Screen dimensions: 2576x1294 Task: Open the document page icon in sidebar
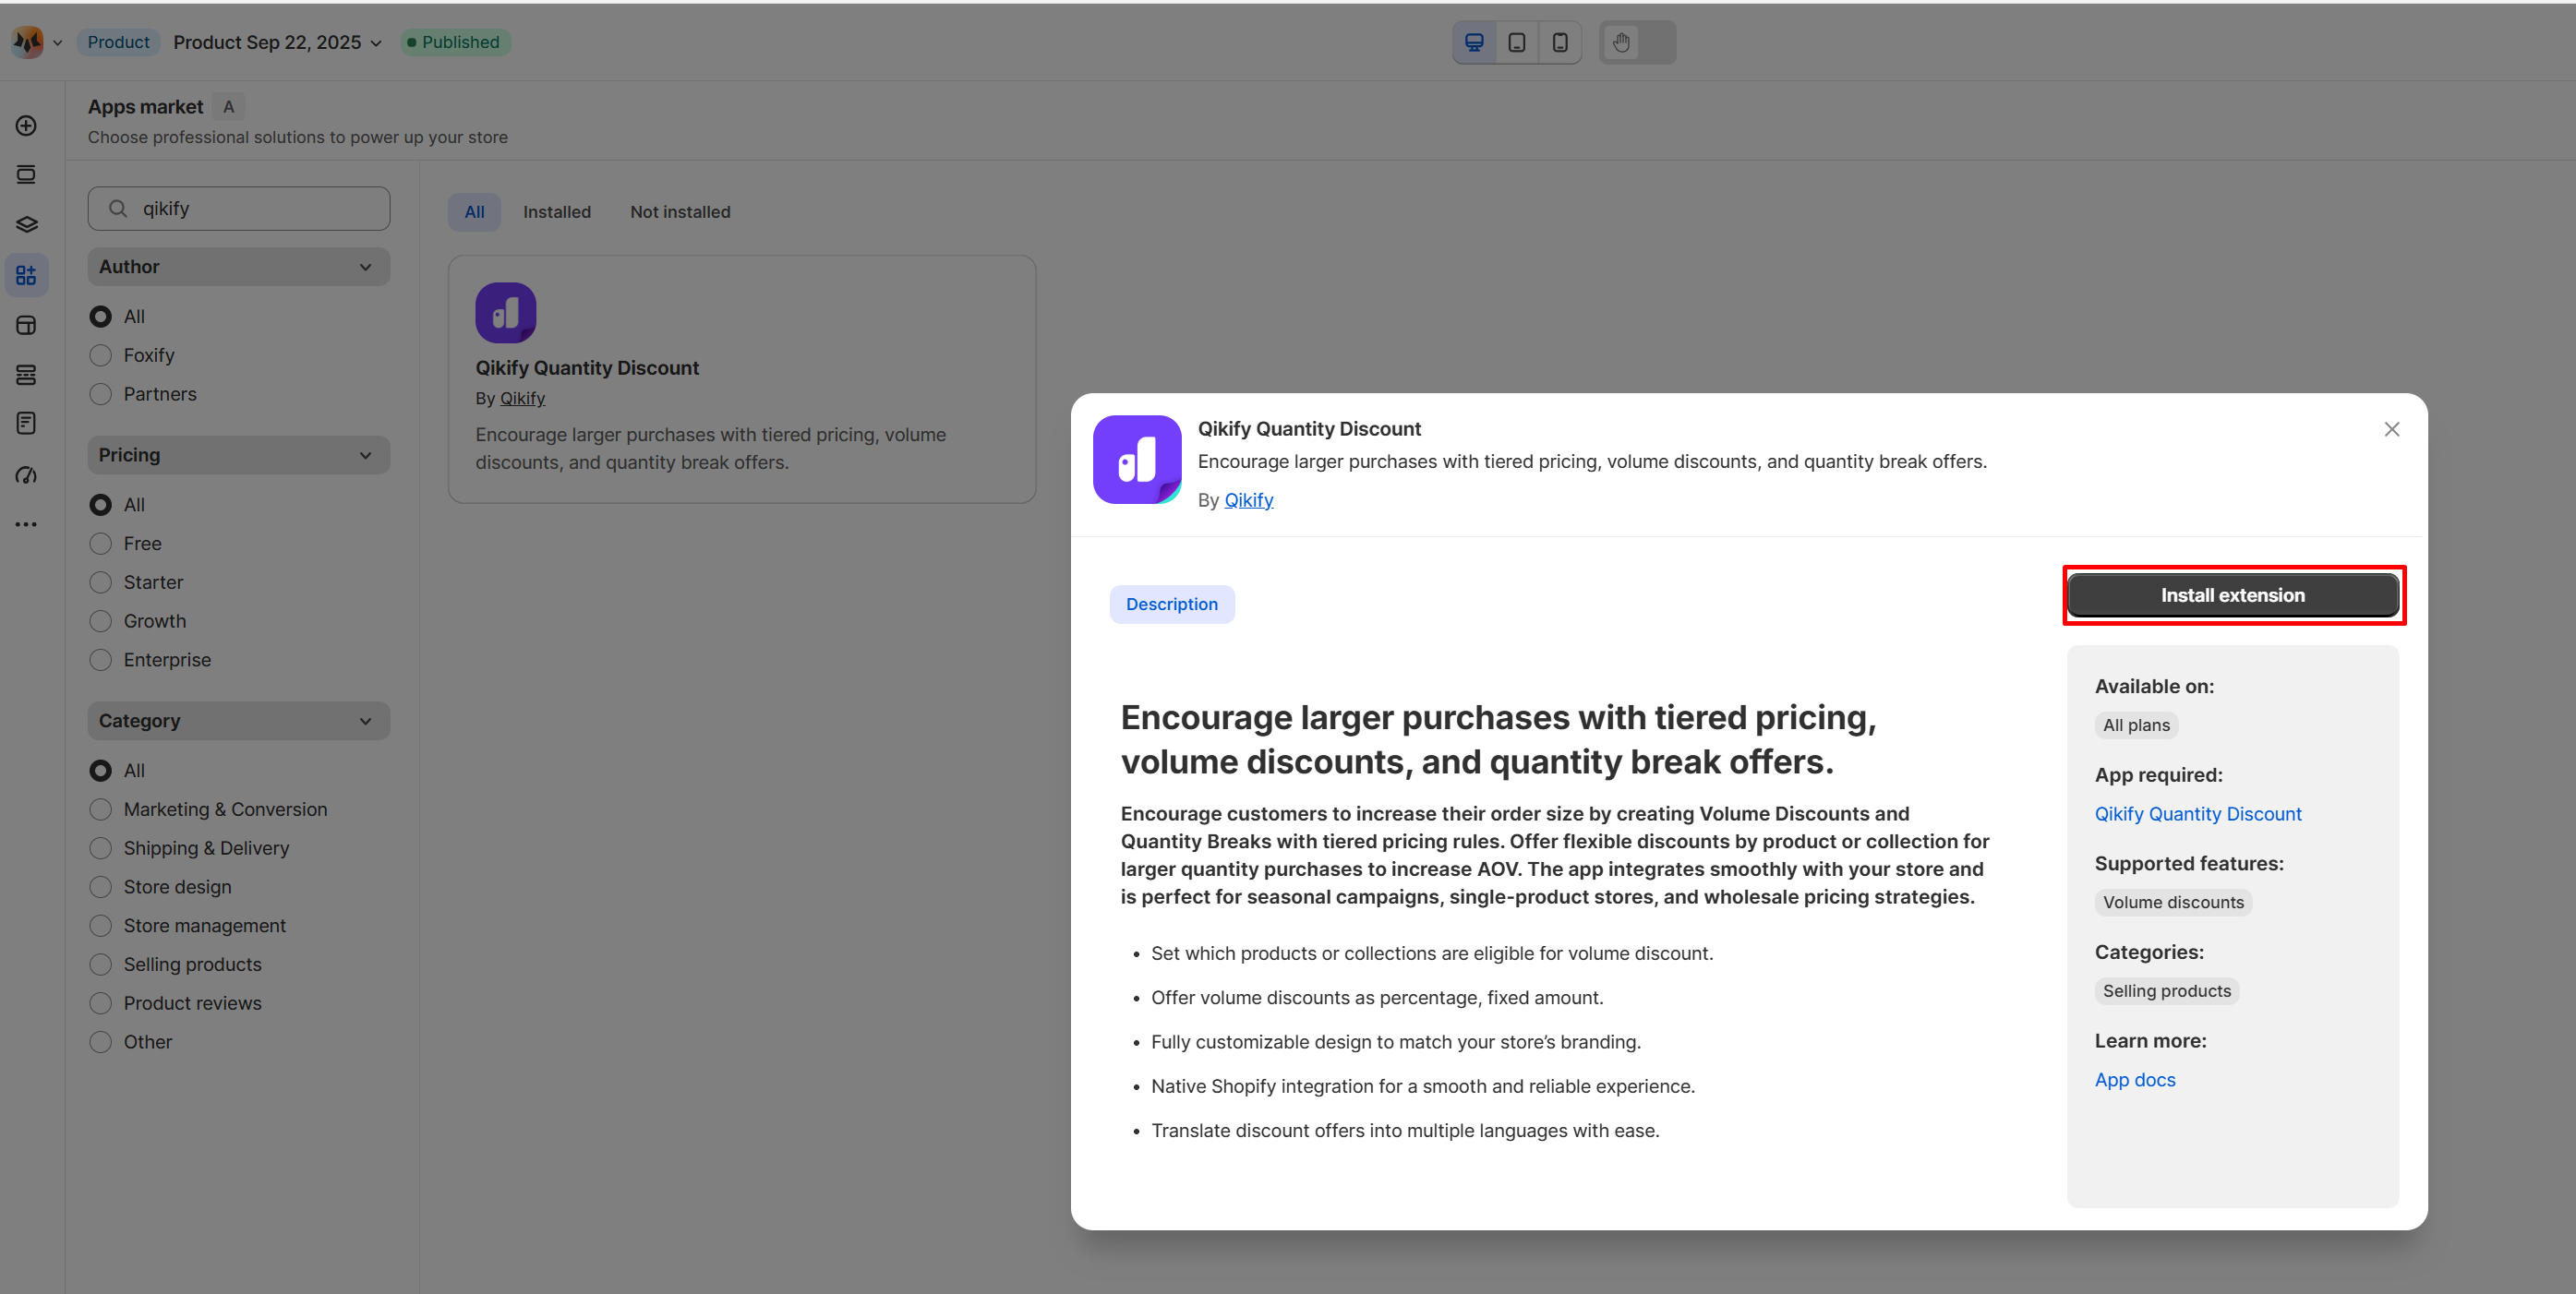point(26,424)
